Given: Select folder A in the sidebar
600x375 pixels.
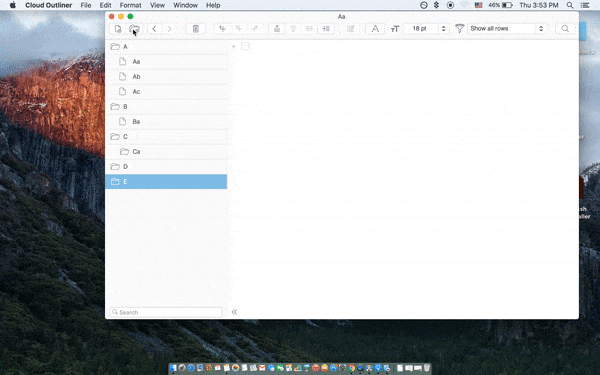Looking at the screenshot, I should [x=166, y=46].
